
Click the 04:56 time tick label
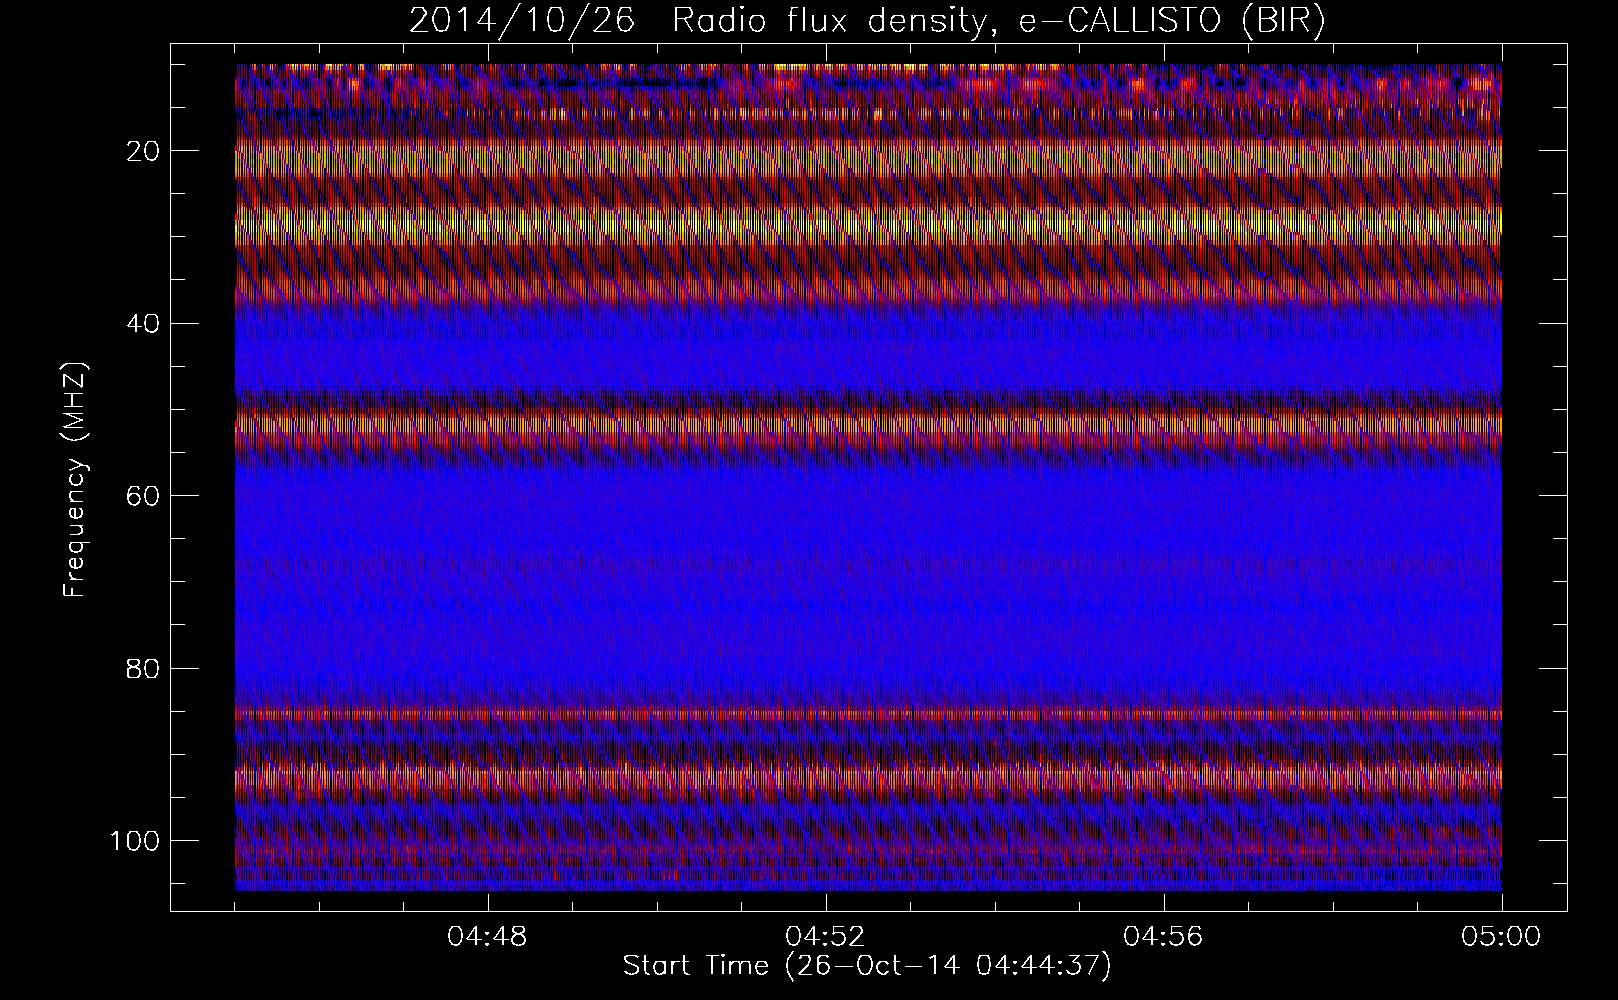[1163, 937]
